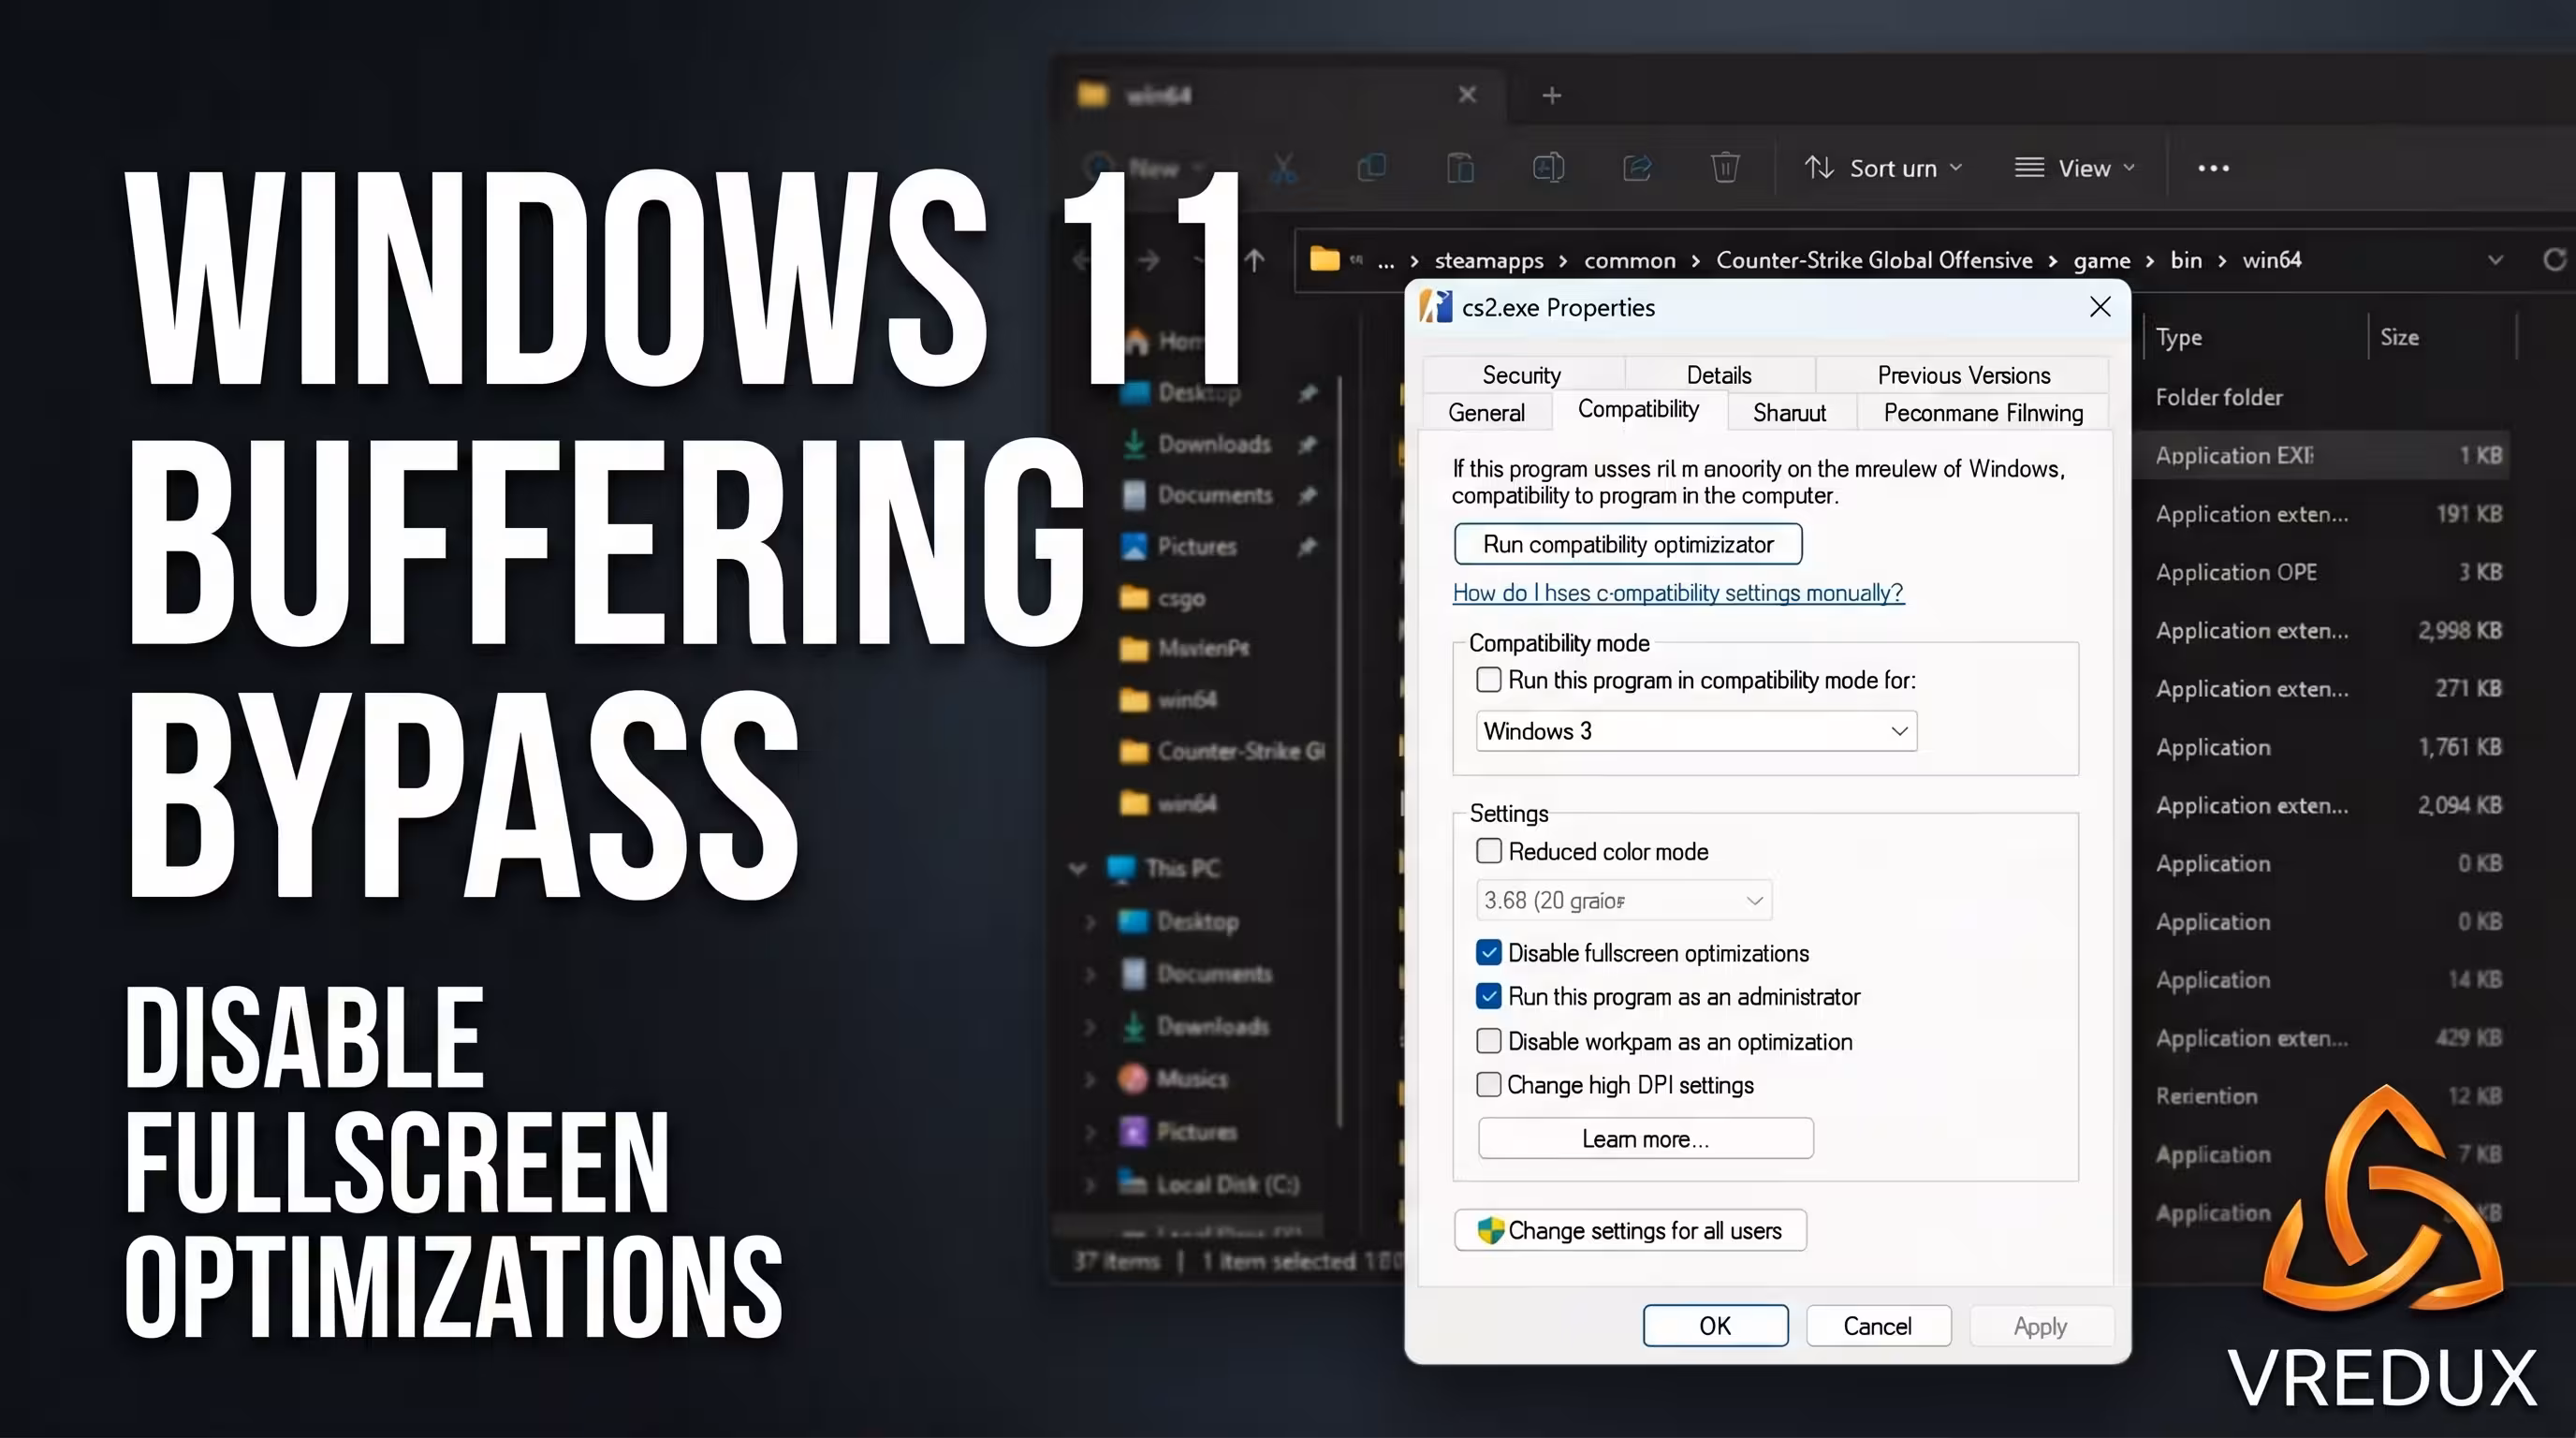Viewport: 2576px width, 1438px height.
Task: Collapse the This PC tree node
Action: tap(1077, 868)
